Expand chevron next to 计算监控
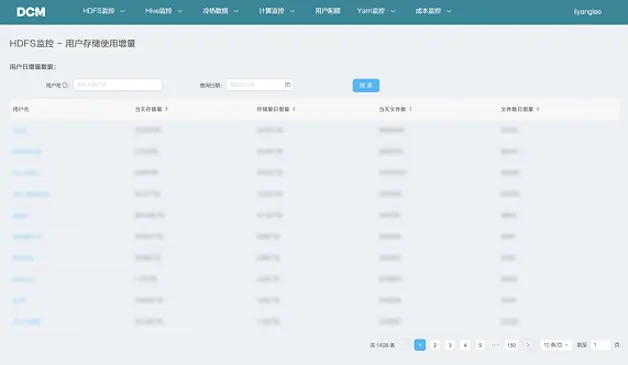This screenshot has width=628, height=365. pos(292,11)
